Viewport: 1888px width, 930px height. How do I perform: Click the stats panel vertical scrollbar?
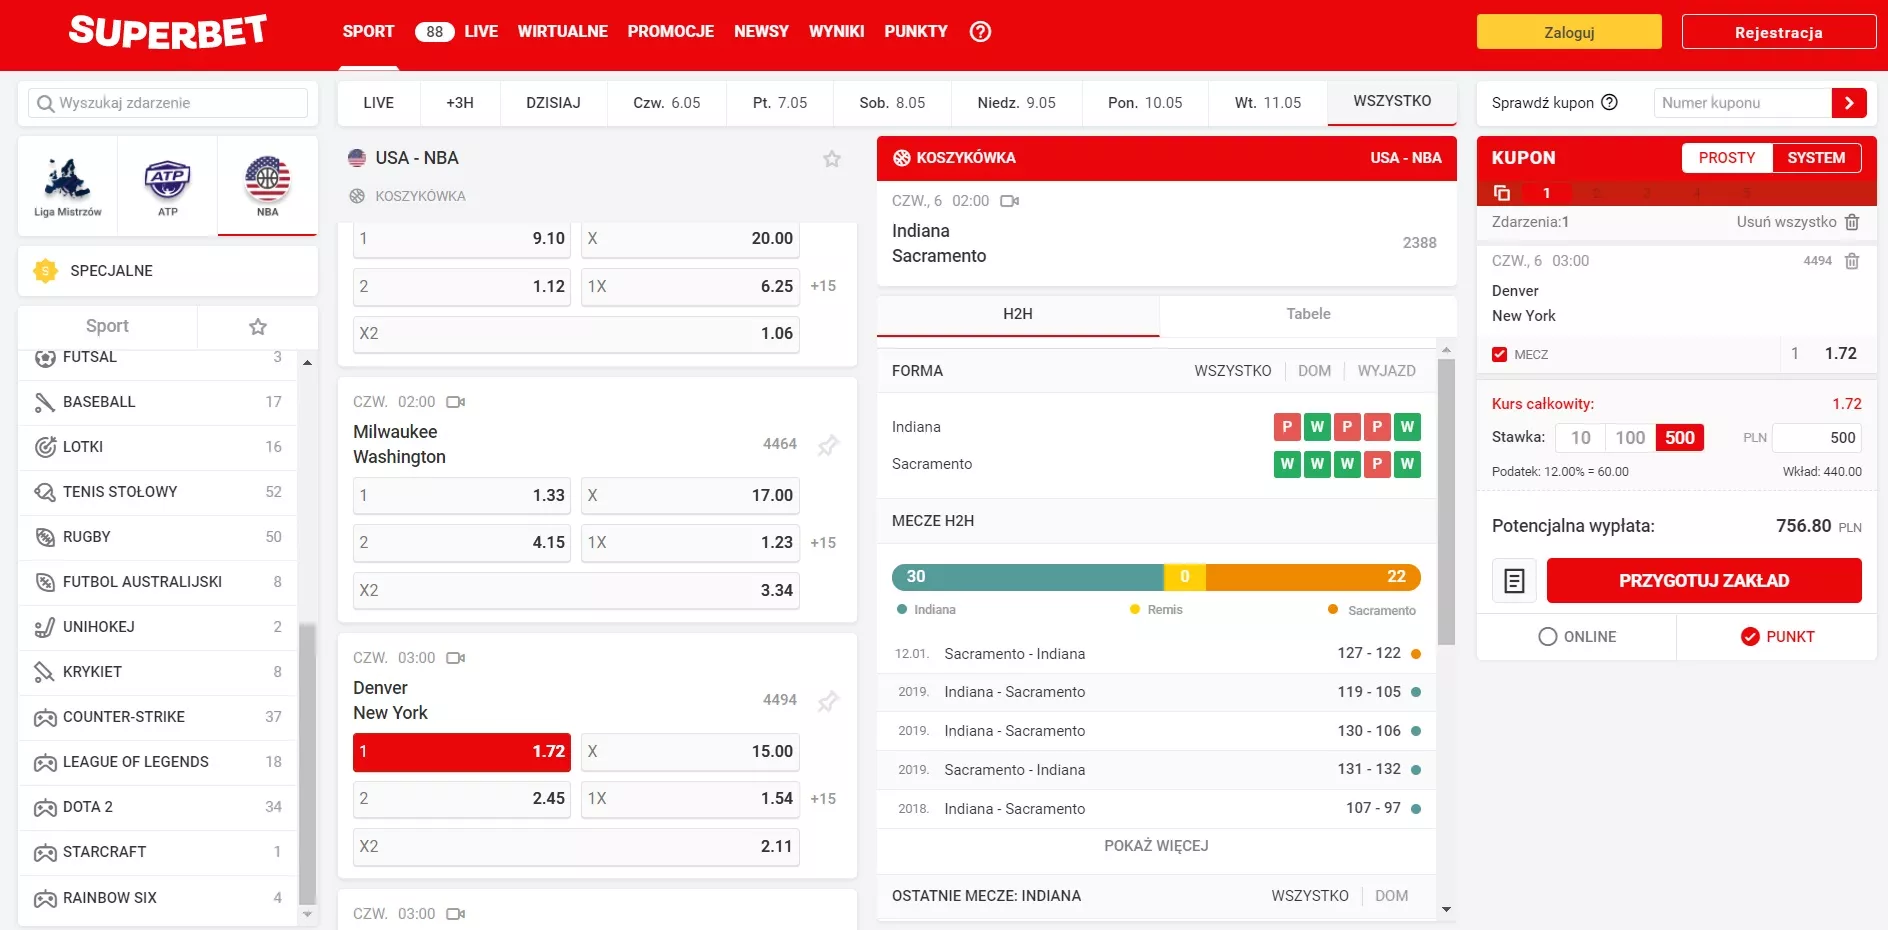pos(1446,500)
